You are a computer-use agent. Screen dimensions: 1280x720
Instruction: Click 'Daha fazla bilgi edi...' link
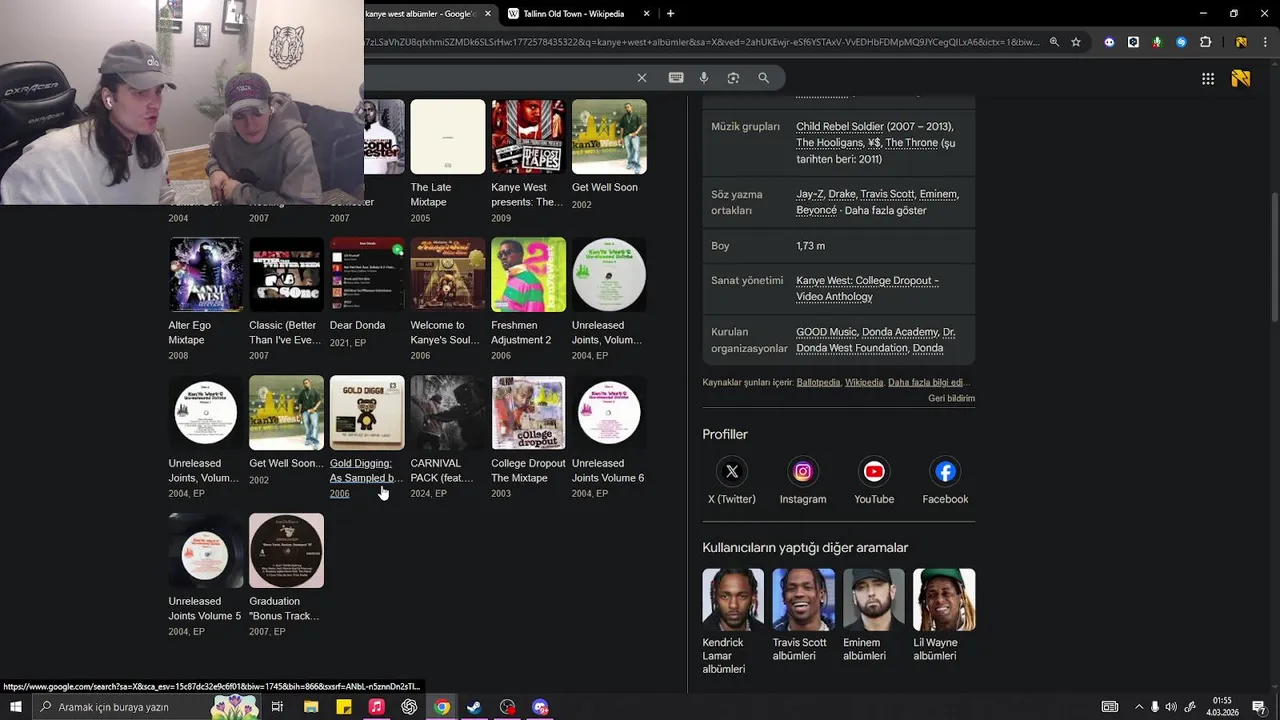929,382
